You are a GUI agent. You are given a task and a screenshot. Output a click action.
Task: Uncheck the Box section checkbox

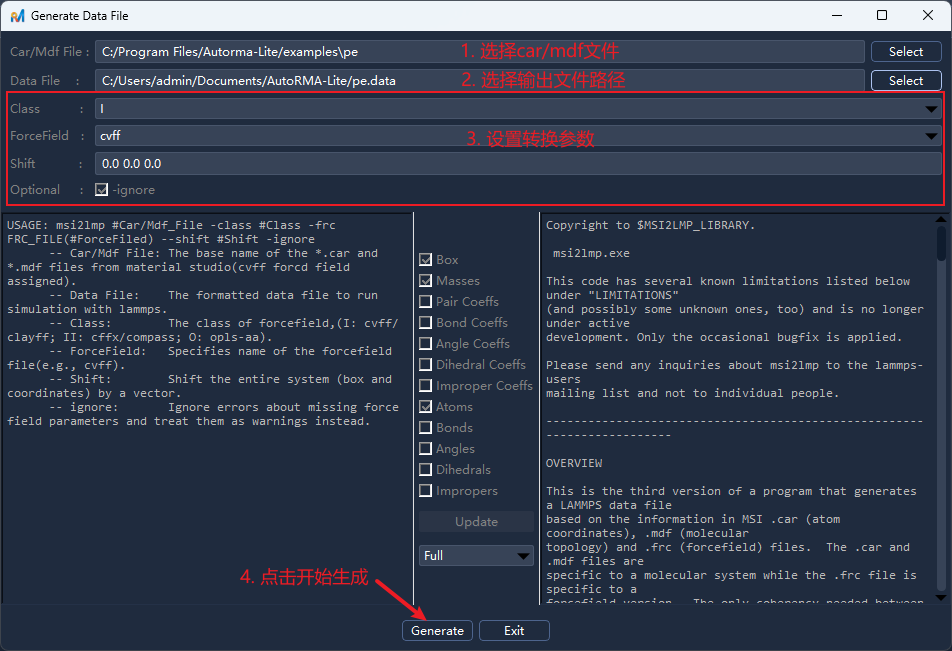click(x=425, y=259)
